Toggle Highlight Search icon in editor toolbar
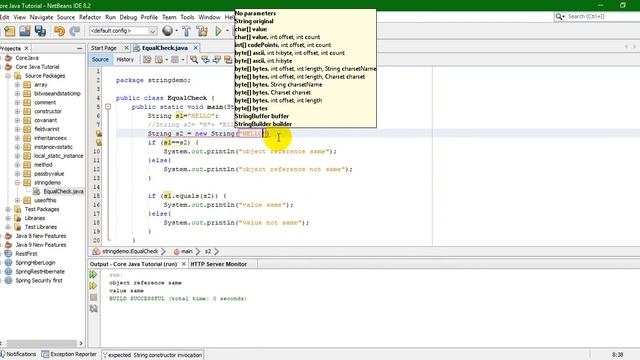 coord(228,60)
